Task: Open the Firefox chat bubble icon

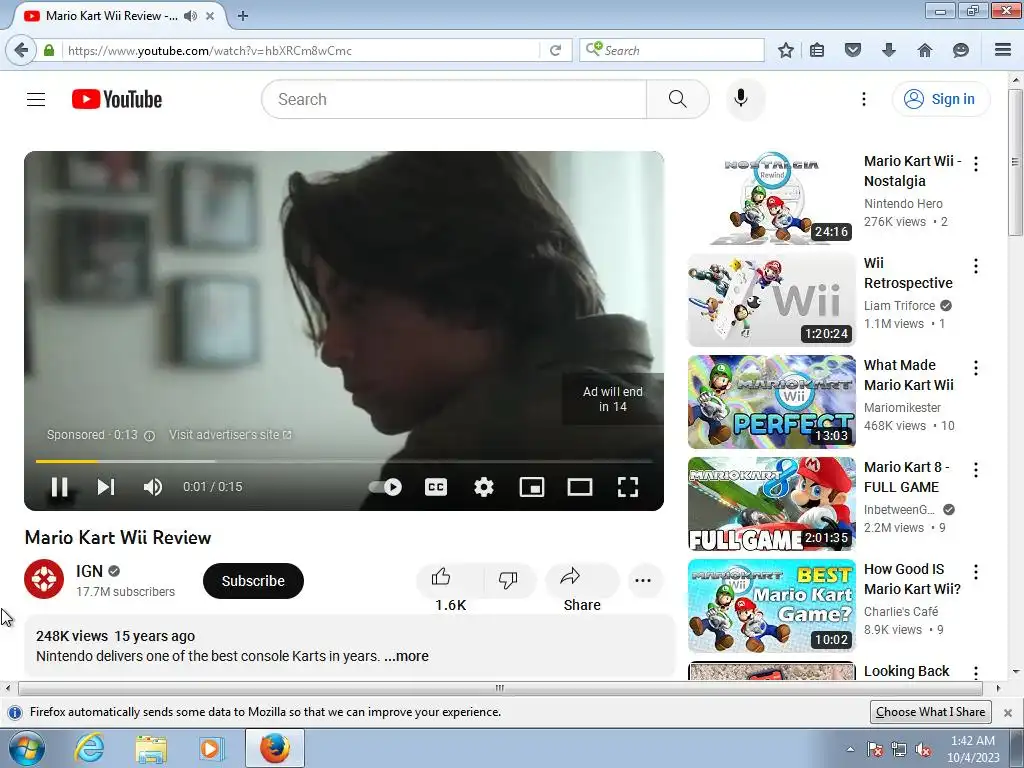Action: [961, 50]
